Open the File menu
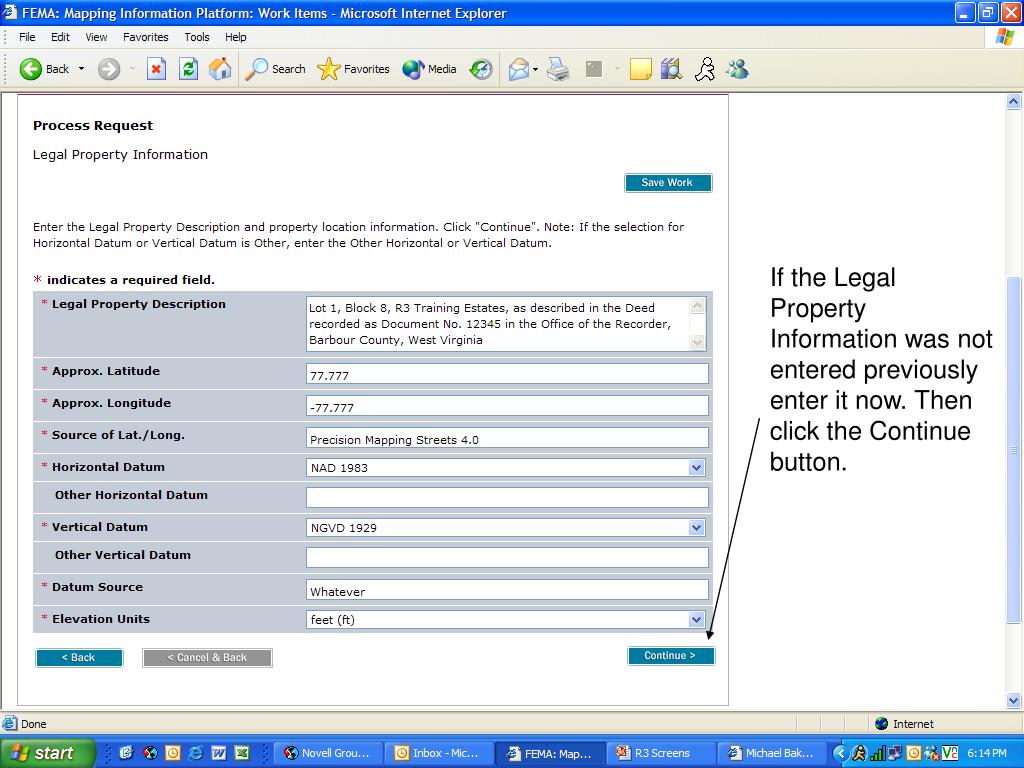This screenshot has width=1024, height=768. [x=27, y=37]
